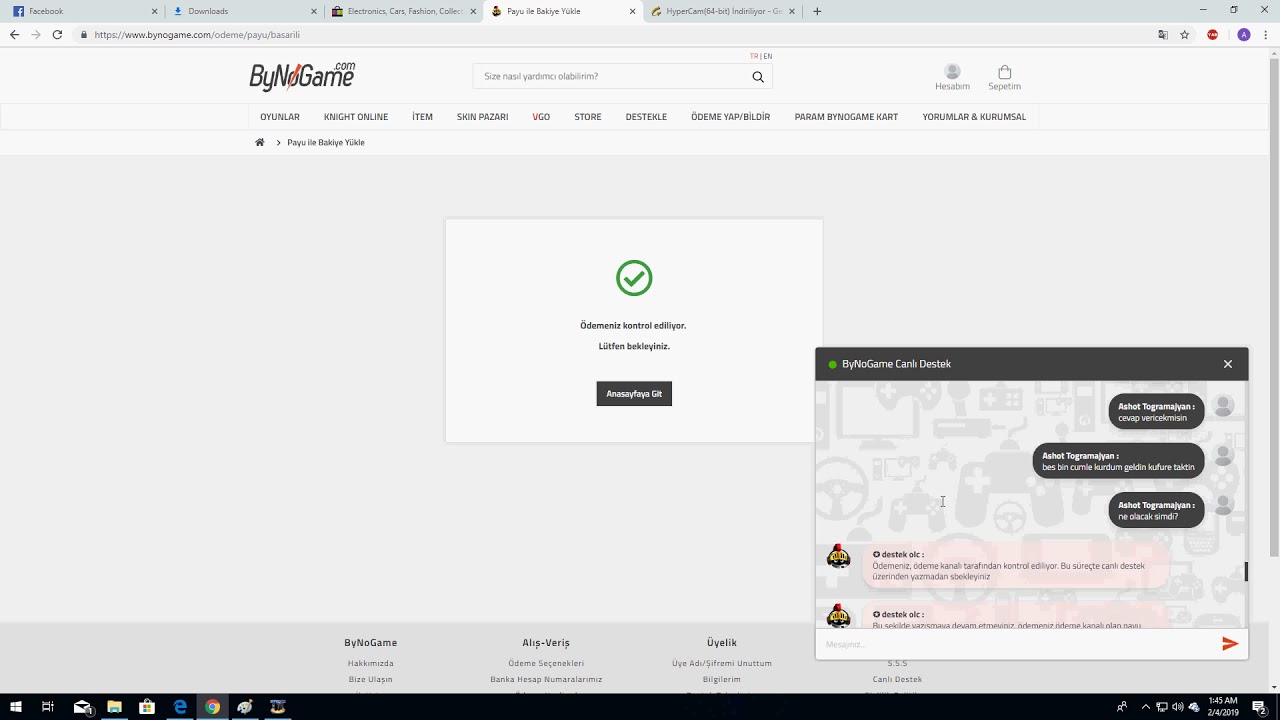This screenshot has height=720, width=1280.
Task: Open the Bize Ulaşın footer link
Action: point(371,679)
